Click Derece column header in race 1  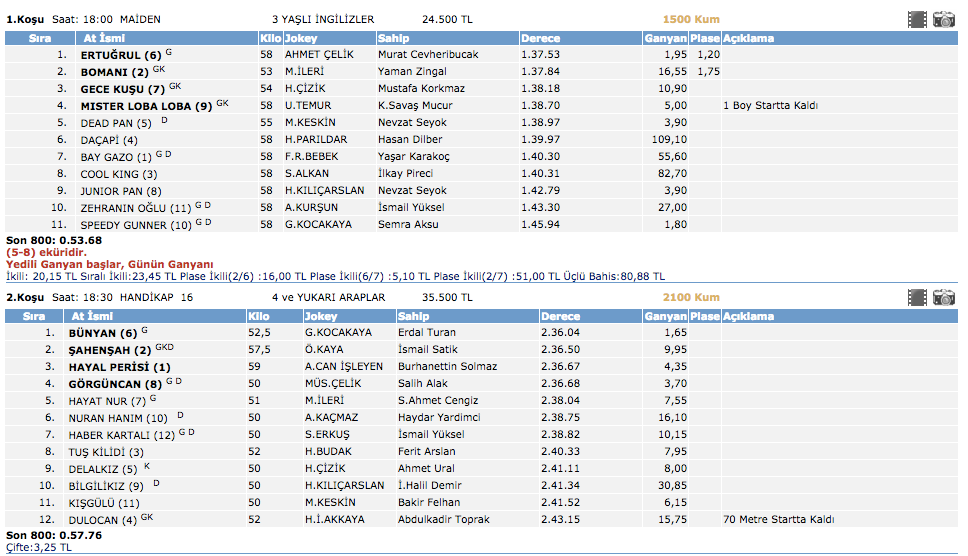pos(541,38)
